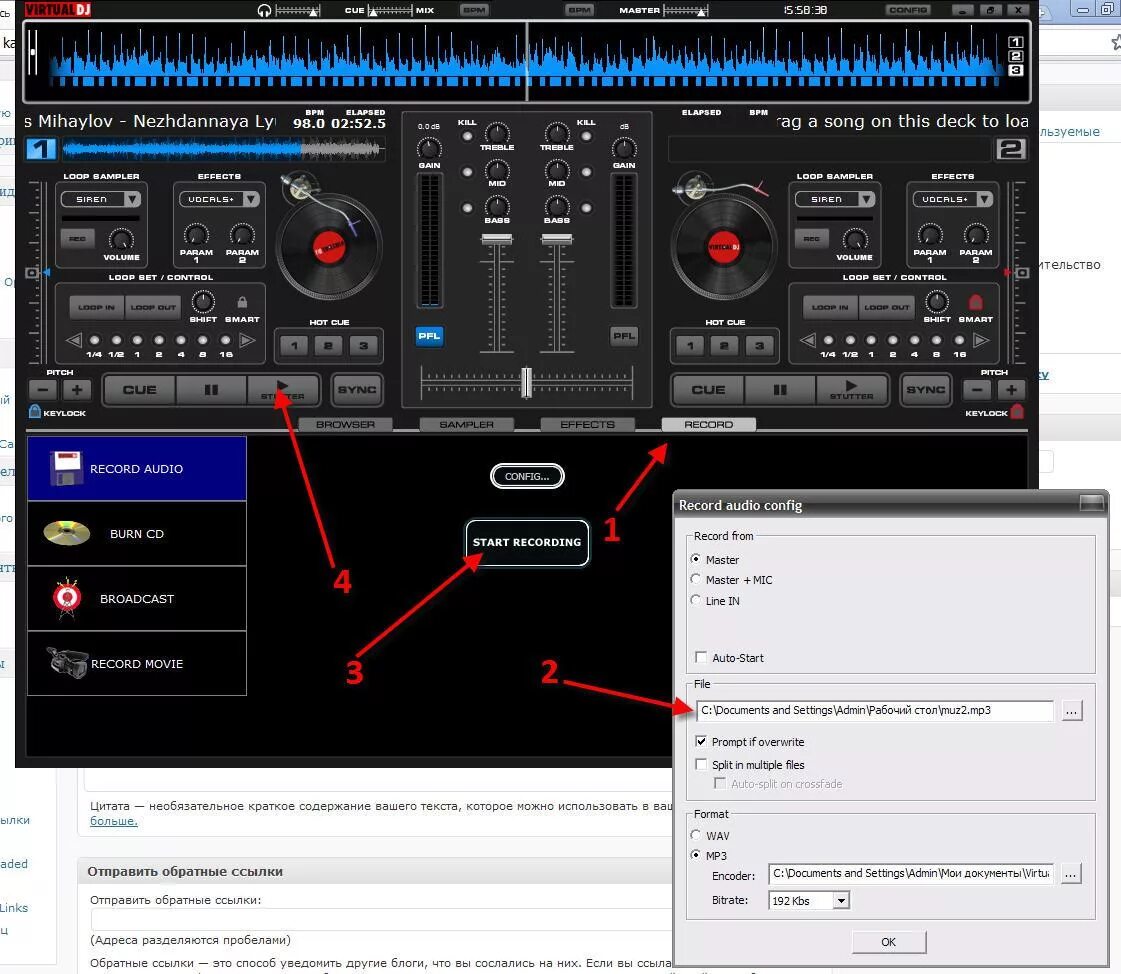Select MP3 format radio button
The height and width of the screenshot is (974, 1121).
tap(696, 855)
